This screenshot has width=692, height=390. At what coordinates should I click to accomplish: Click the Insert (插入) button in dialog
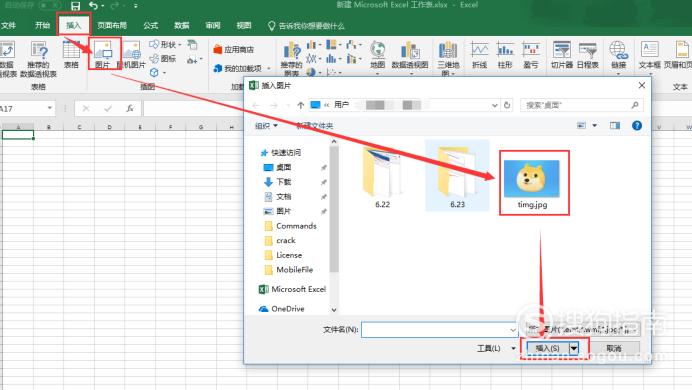coord(548,348)
